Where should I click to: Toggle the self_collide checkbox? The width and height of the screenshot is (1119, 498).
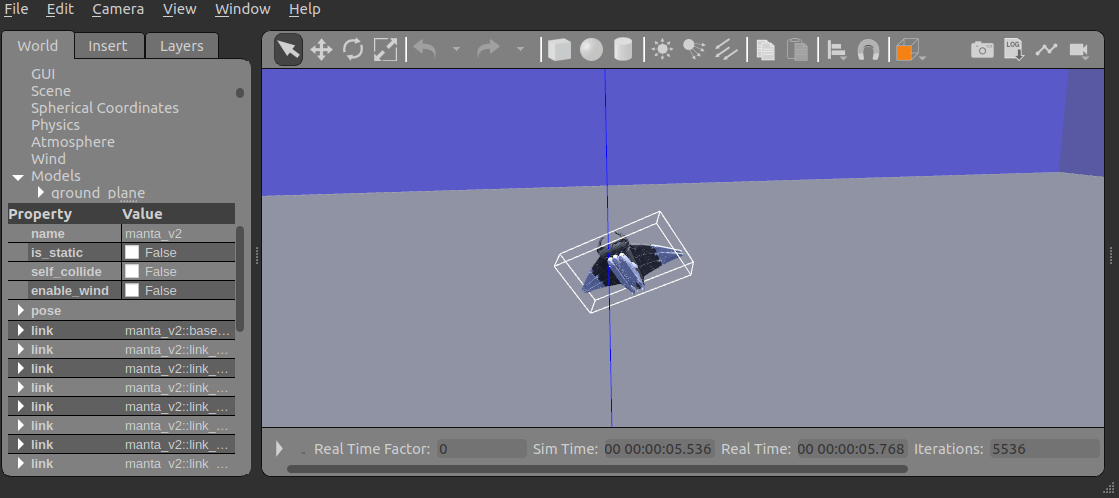(132, 271)
